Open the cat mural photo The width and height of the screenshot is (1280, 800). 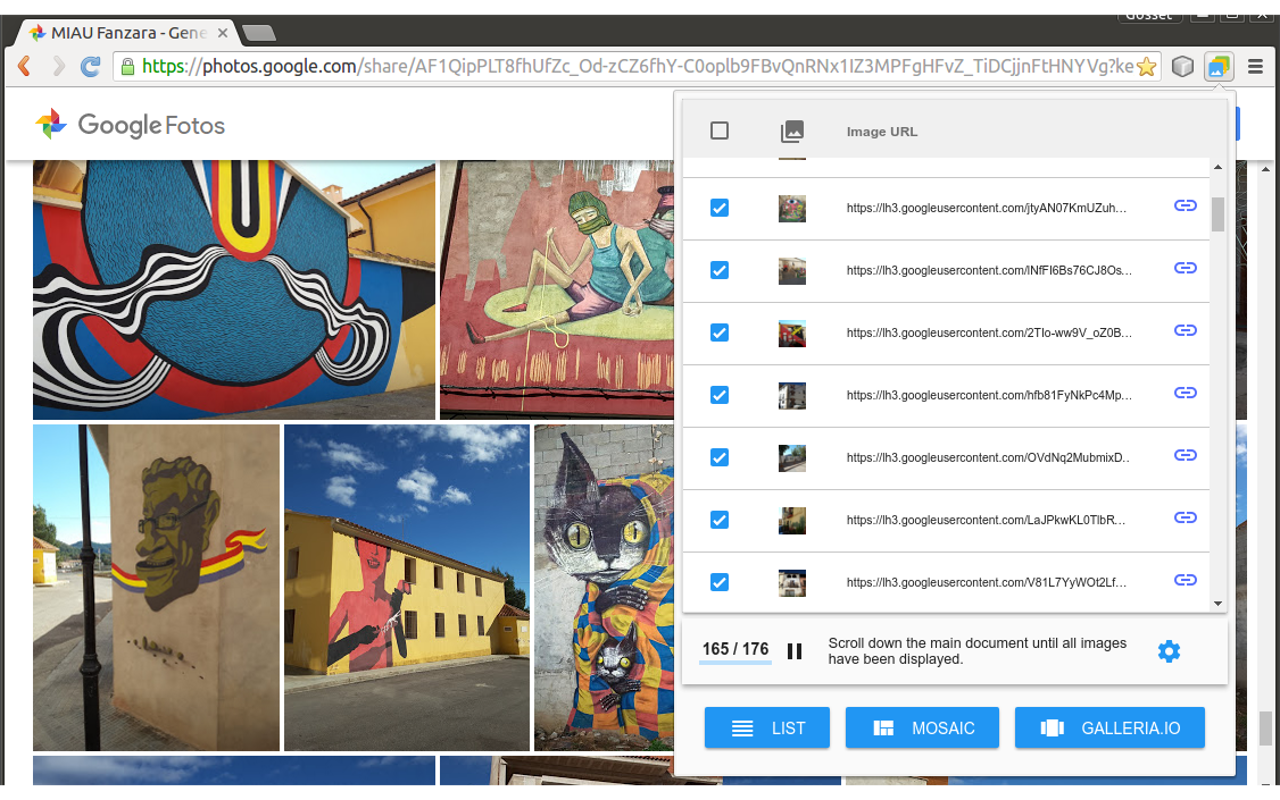coord(603,587)
